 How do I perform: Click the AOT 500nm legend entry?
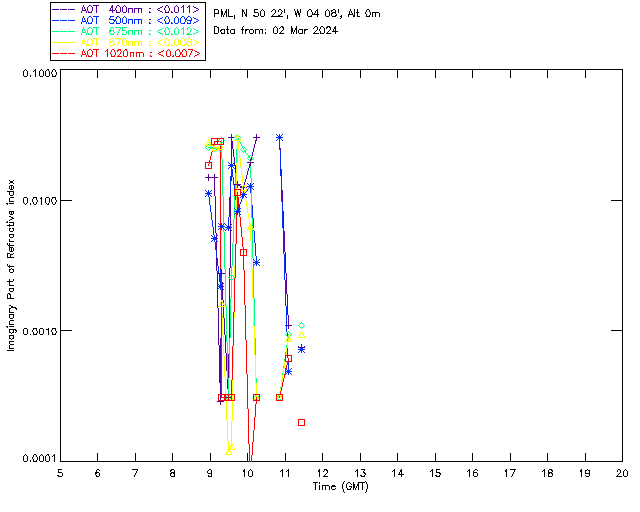coord(127,20)
